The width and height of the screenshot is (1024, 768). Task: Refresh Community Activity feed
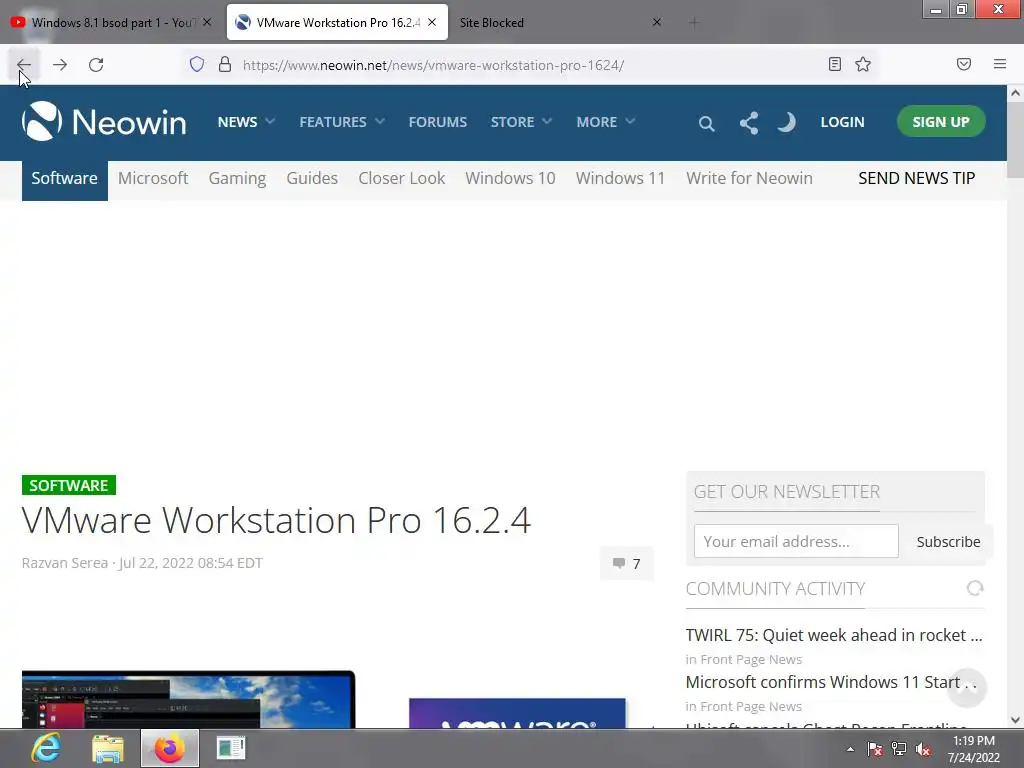[975, 588]
